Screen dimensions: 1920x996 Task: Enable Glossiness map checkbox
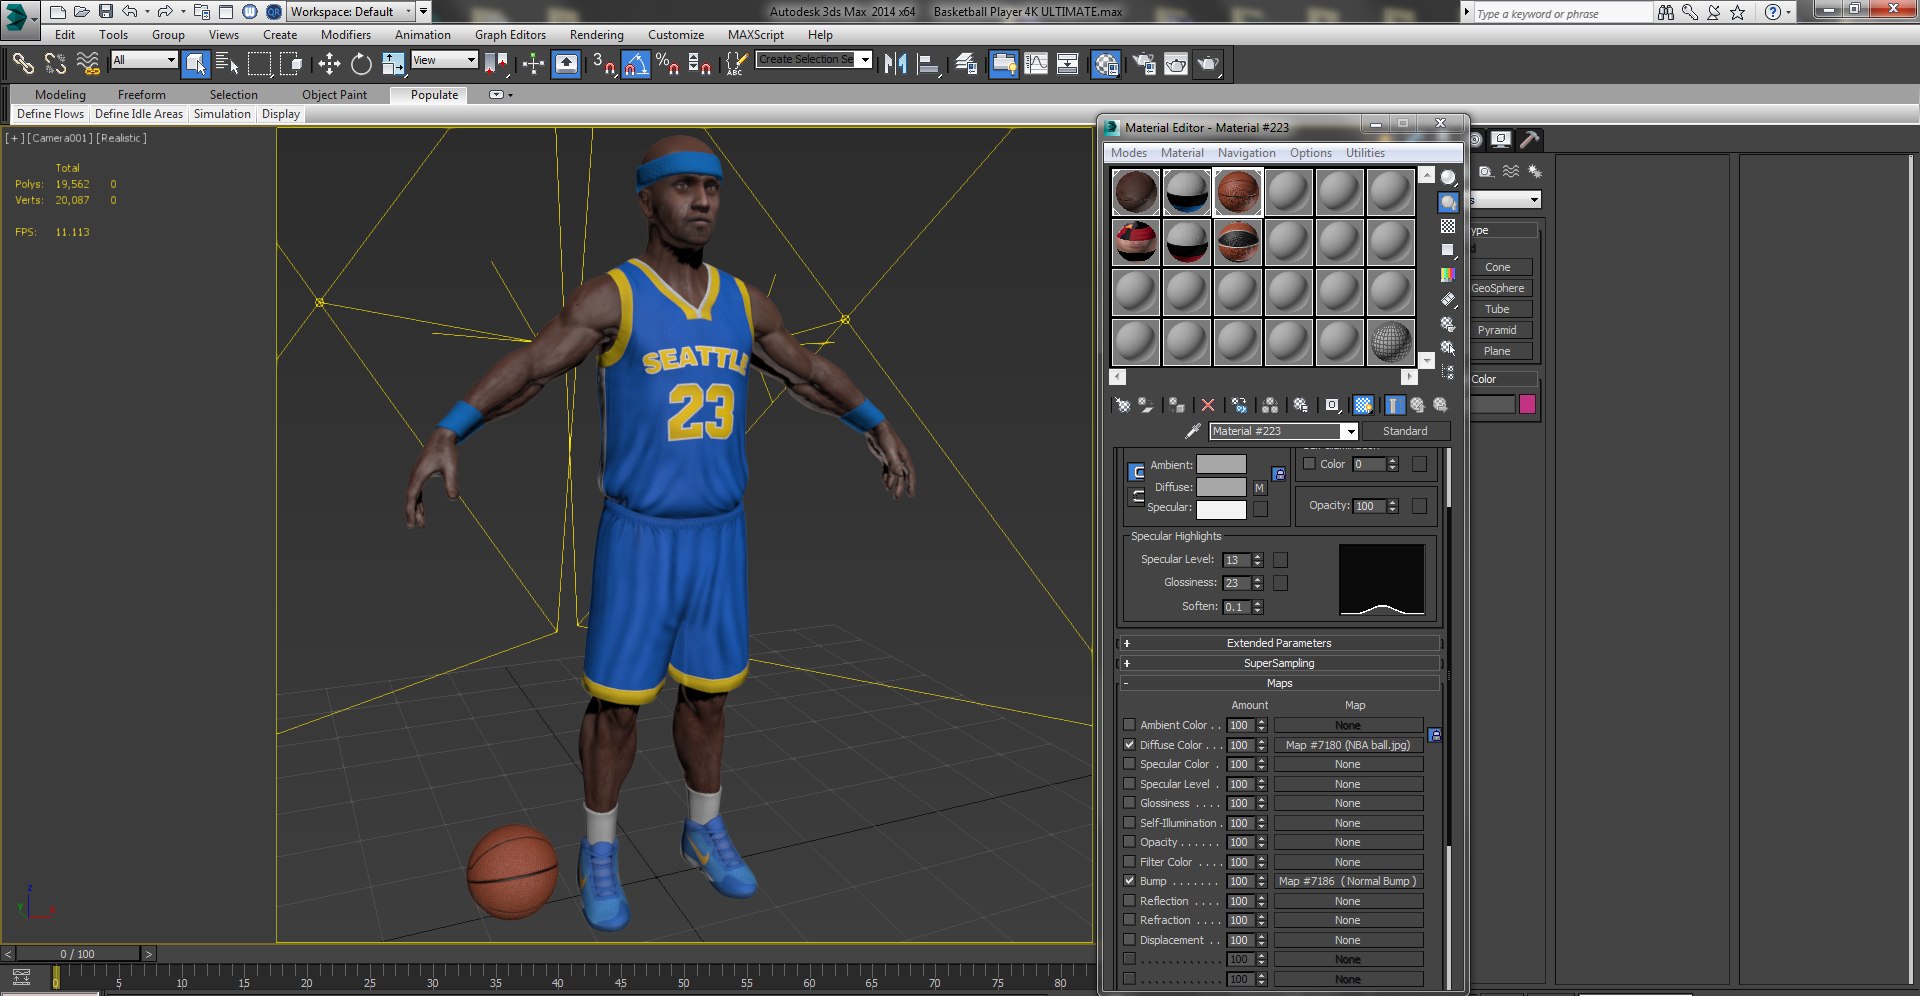coord(1129,803)
